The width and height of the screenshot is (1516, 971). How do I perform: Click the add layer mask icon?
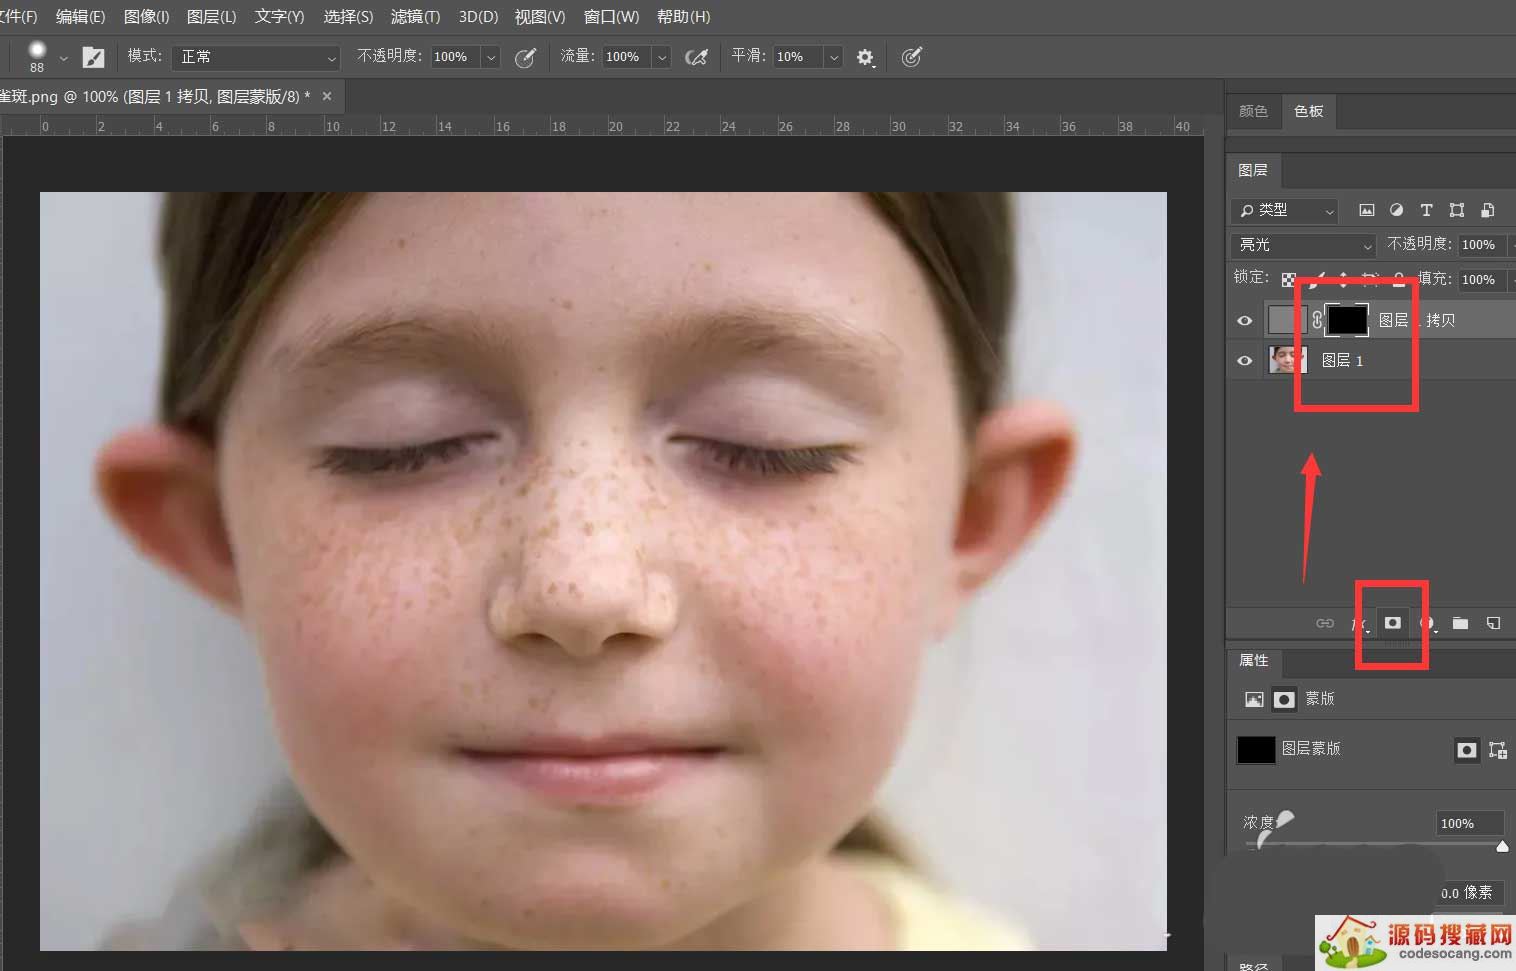[x=1392, y=622]
